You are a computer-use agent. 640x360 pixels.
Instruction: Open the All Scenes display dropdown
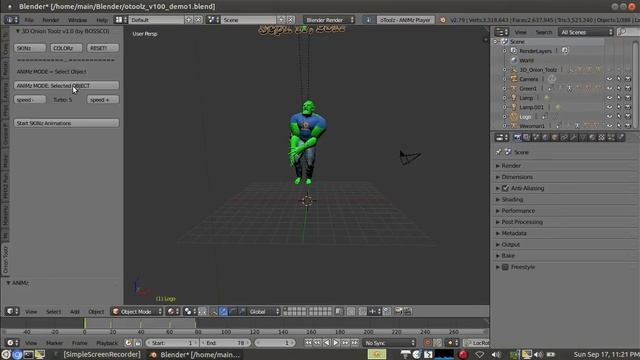point(586,32)
